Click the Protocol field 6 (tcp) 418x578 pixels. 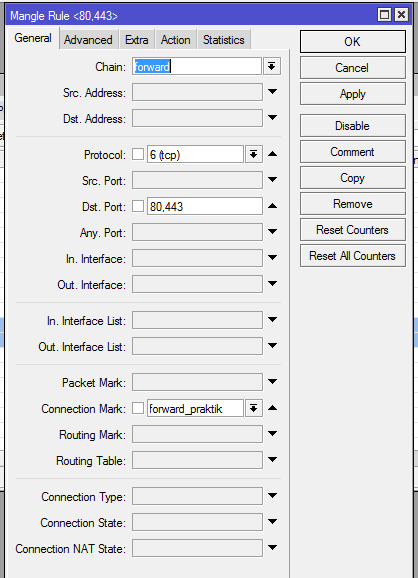(195, 154)
